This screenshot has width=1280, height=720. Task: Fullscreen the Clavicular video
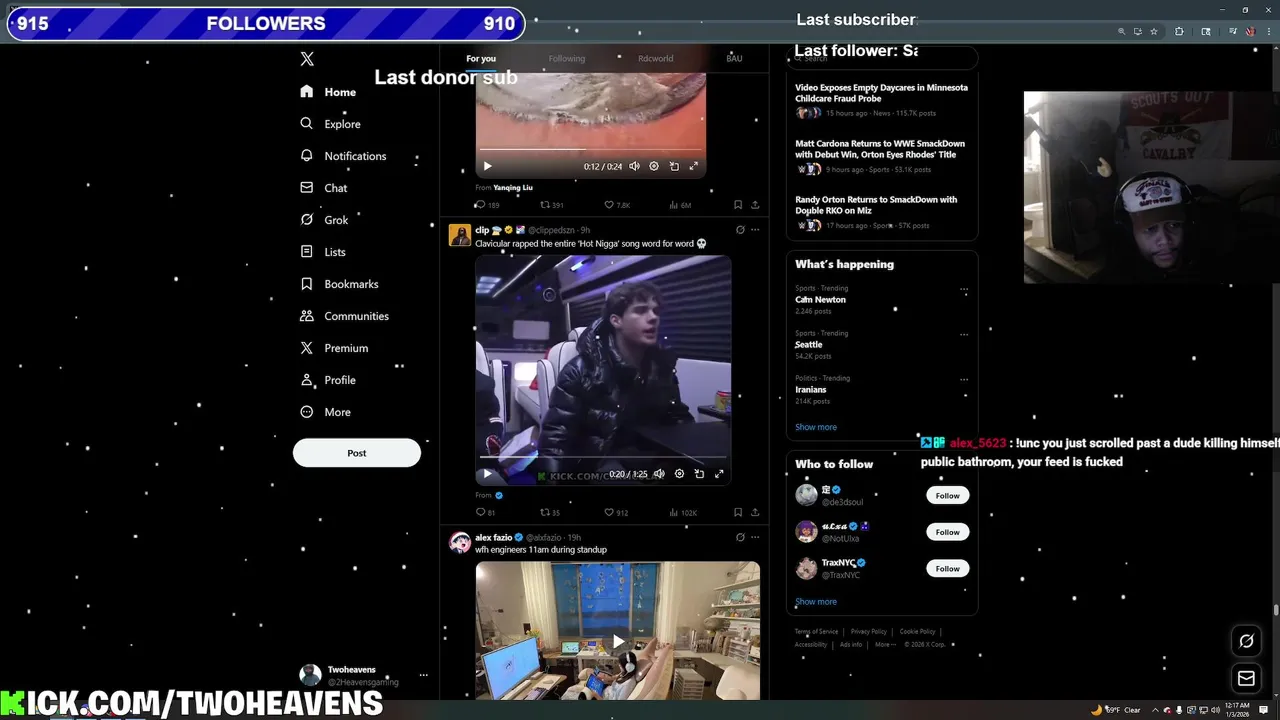click(718, 474)
